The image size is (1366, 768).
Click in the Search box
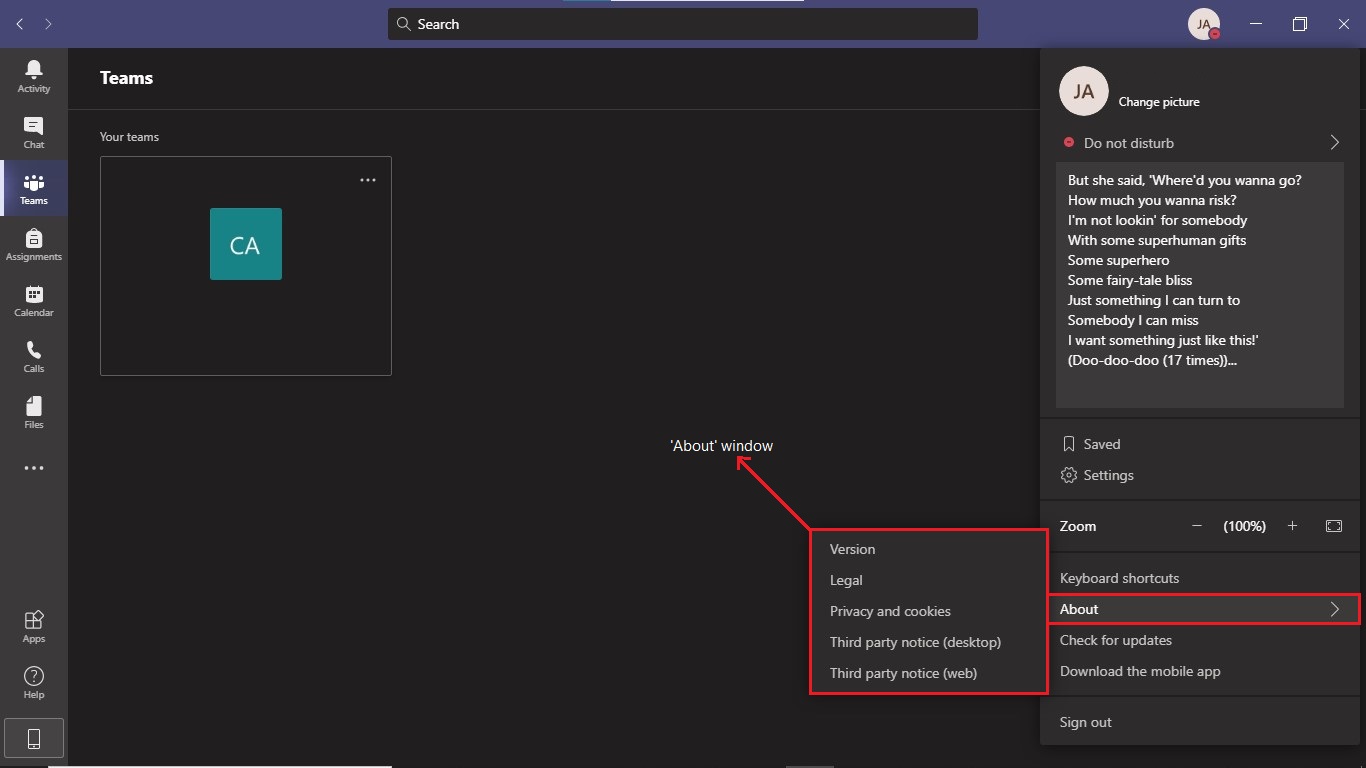tap(683, 24)
